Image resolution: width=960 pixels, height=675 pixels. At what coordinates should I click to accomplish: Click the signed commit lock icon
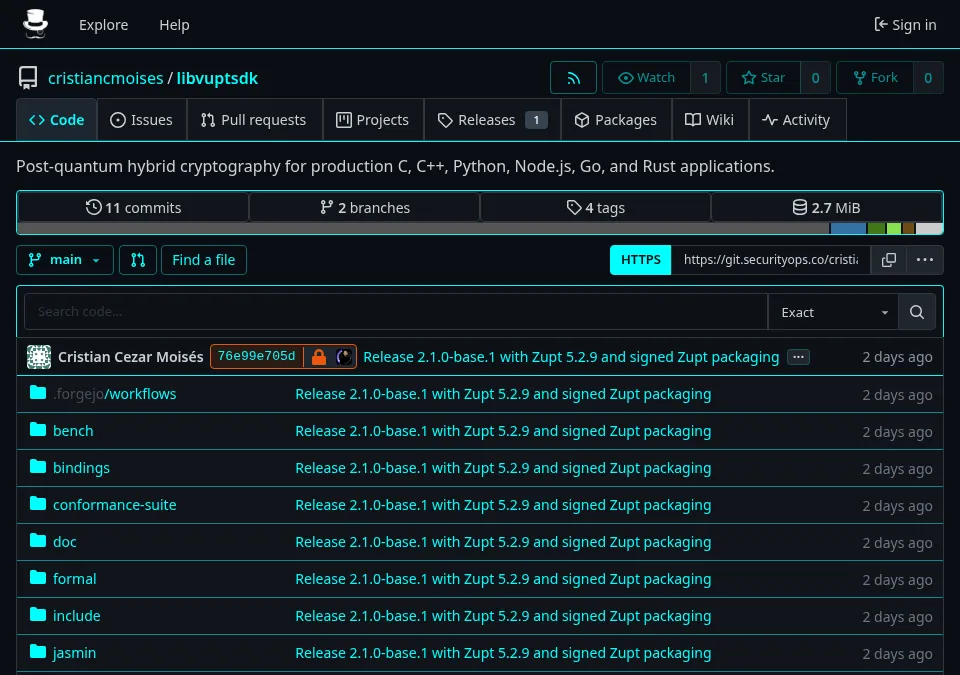point(318,357)
